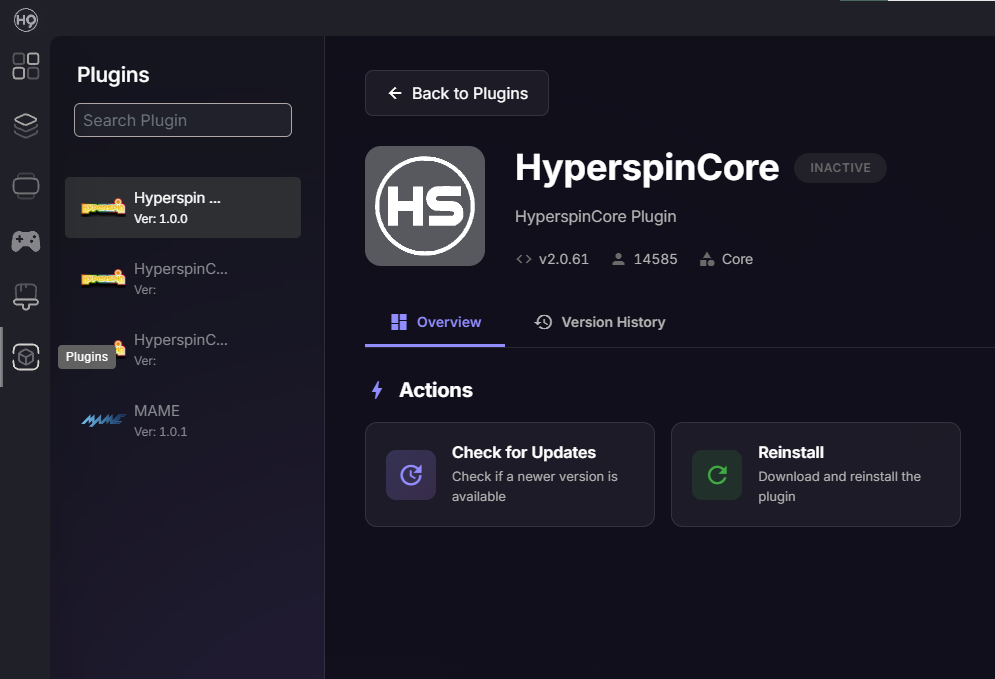The height and width of the screenshot is (679, 995).
Task: Go to the gamepad controller section
Action: coord(26,241)
